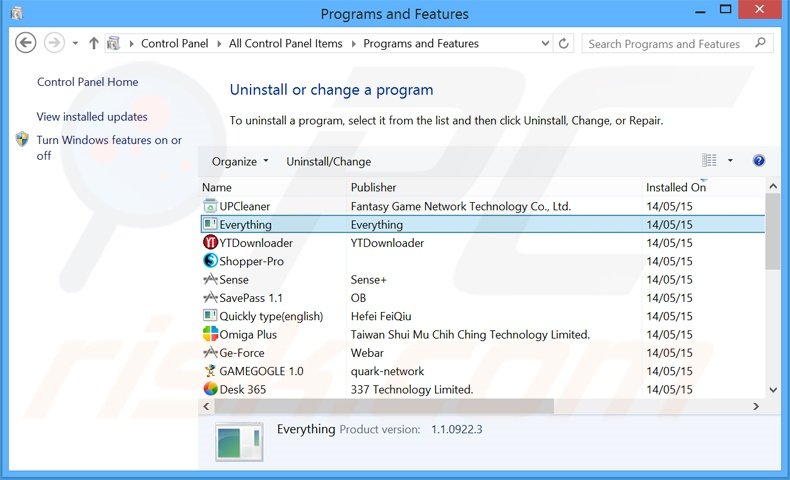Open the help question mark icon
Image resolution: width=790 pixels, height=480 pixels.
point(758,161)
